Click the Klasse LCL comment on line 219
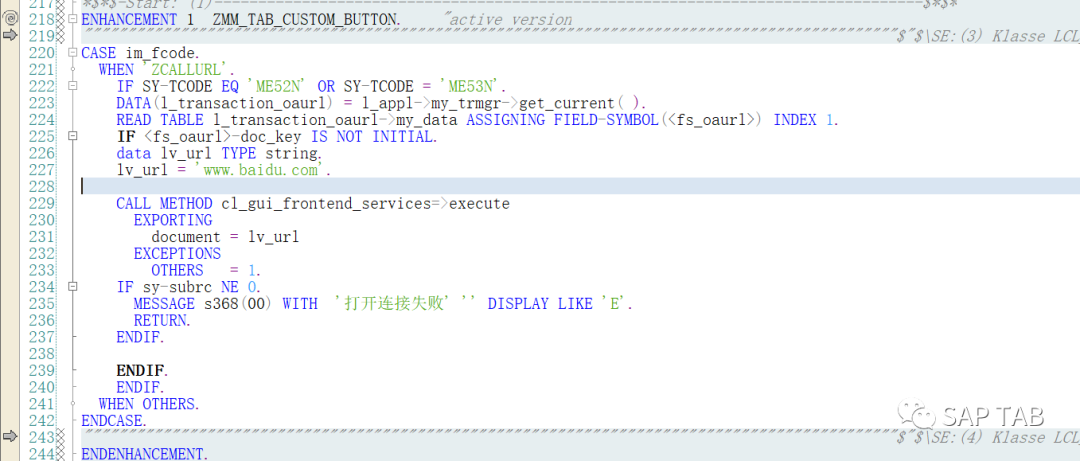 (988, 36)
